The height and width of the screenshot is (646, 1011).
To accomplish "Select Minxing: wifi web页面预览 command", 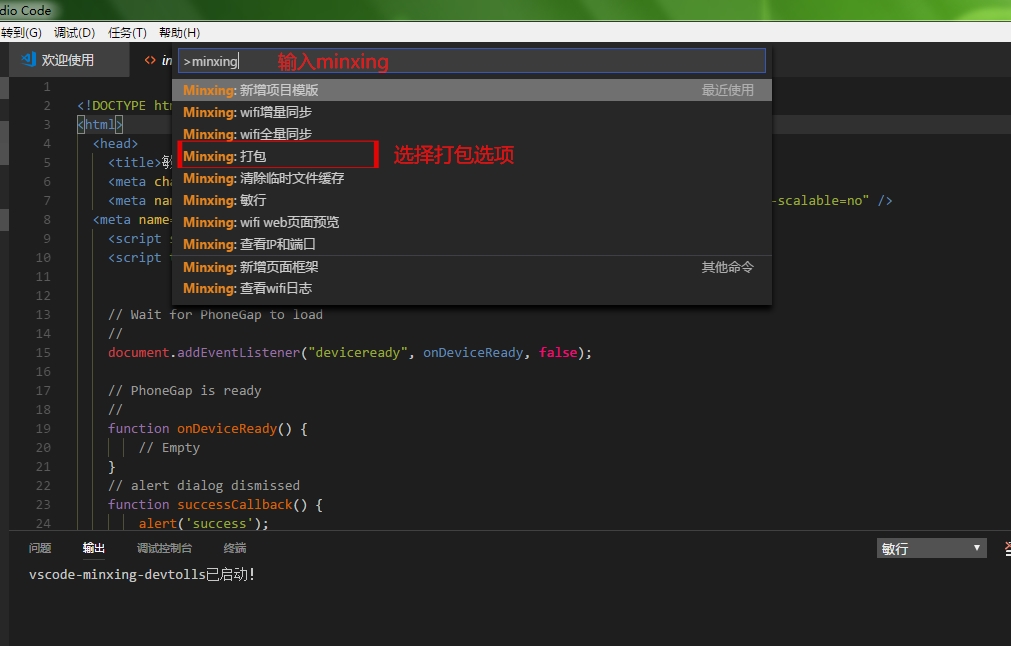I will click(471, 222).
